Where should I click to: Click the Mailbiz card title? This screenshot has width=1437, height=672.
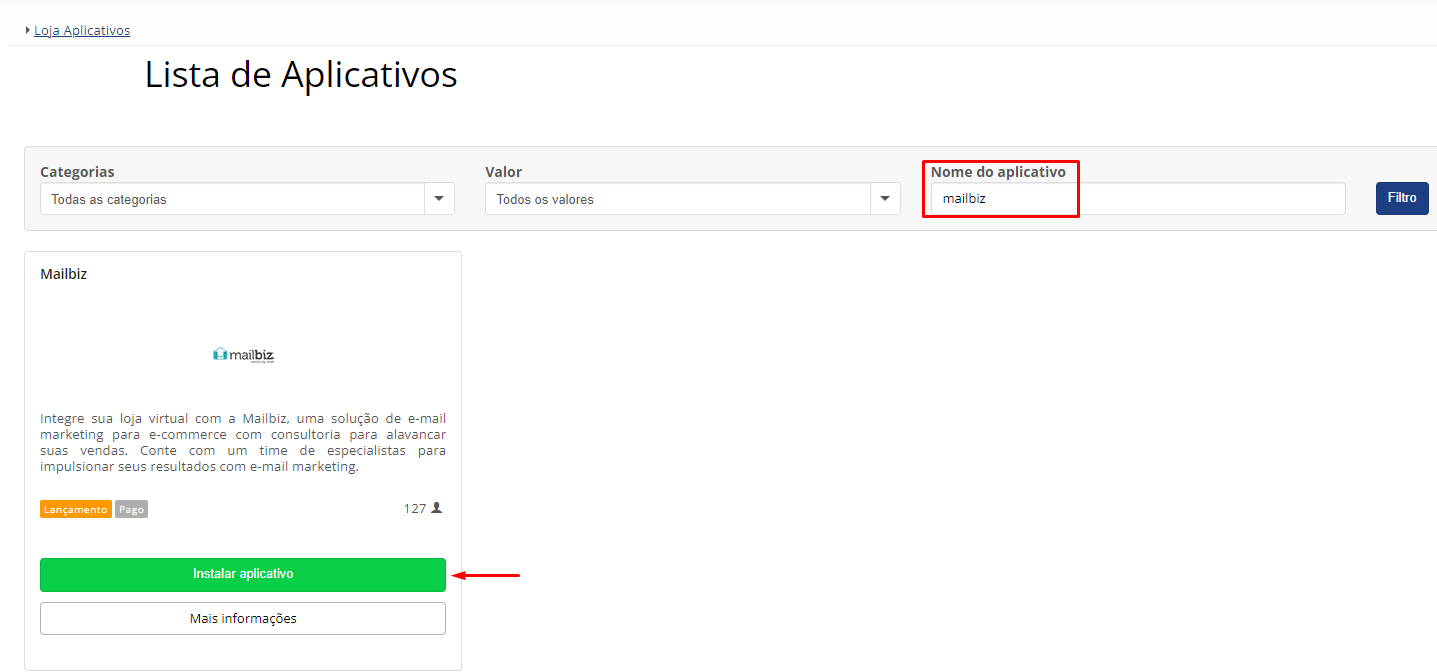tap(64, 274)
